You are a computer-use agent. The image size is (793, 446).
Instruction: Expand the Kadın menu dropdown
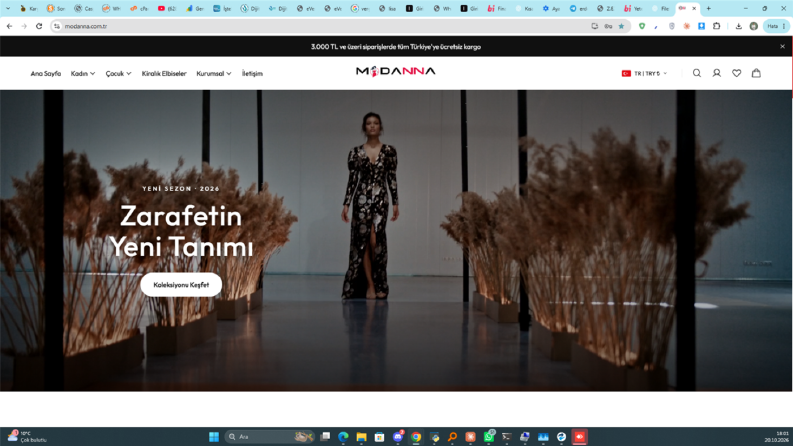tap(82, 74)
